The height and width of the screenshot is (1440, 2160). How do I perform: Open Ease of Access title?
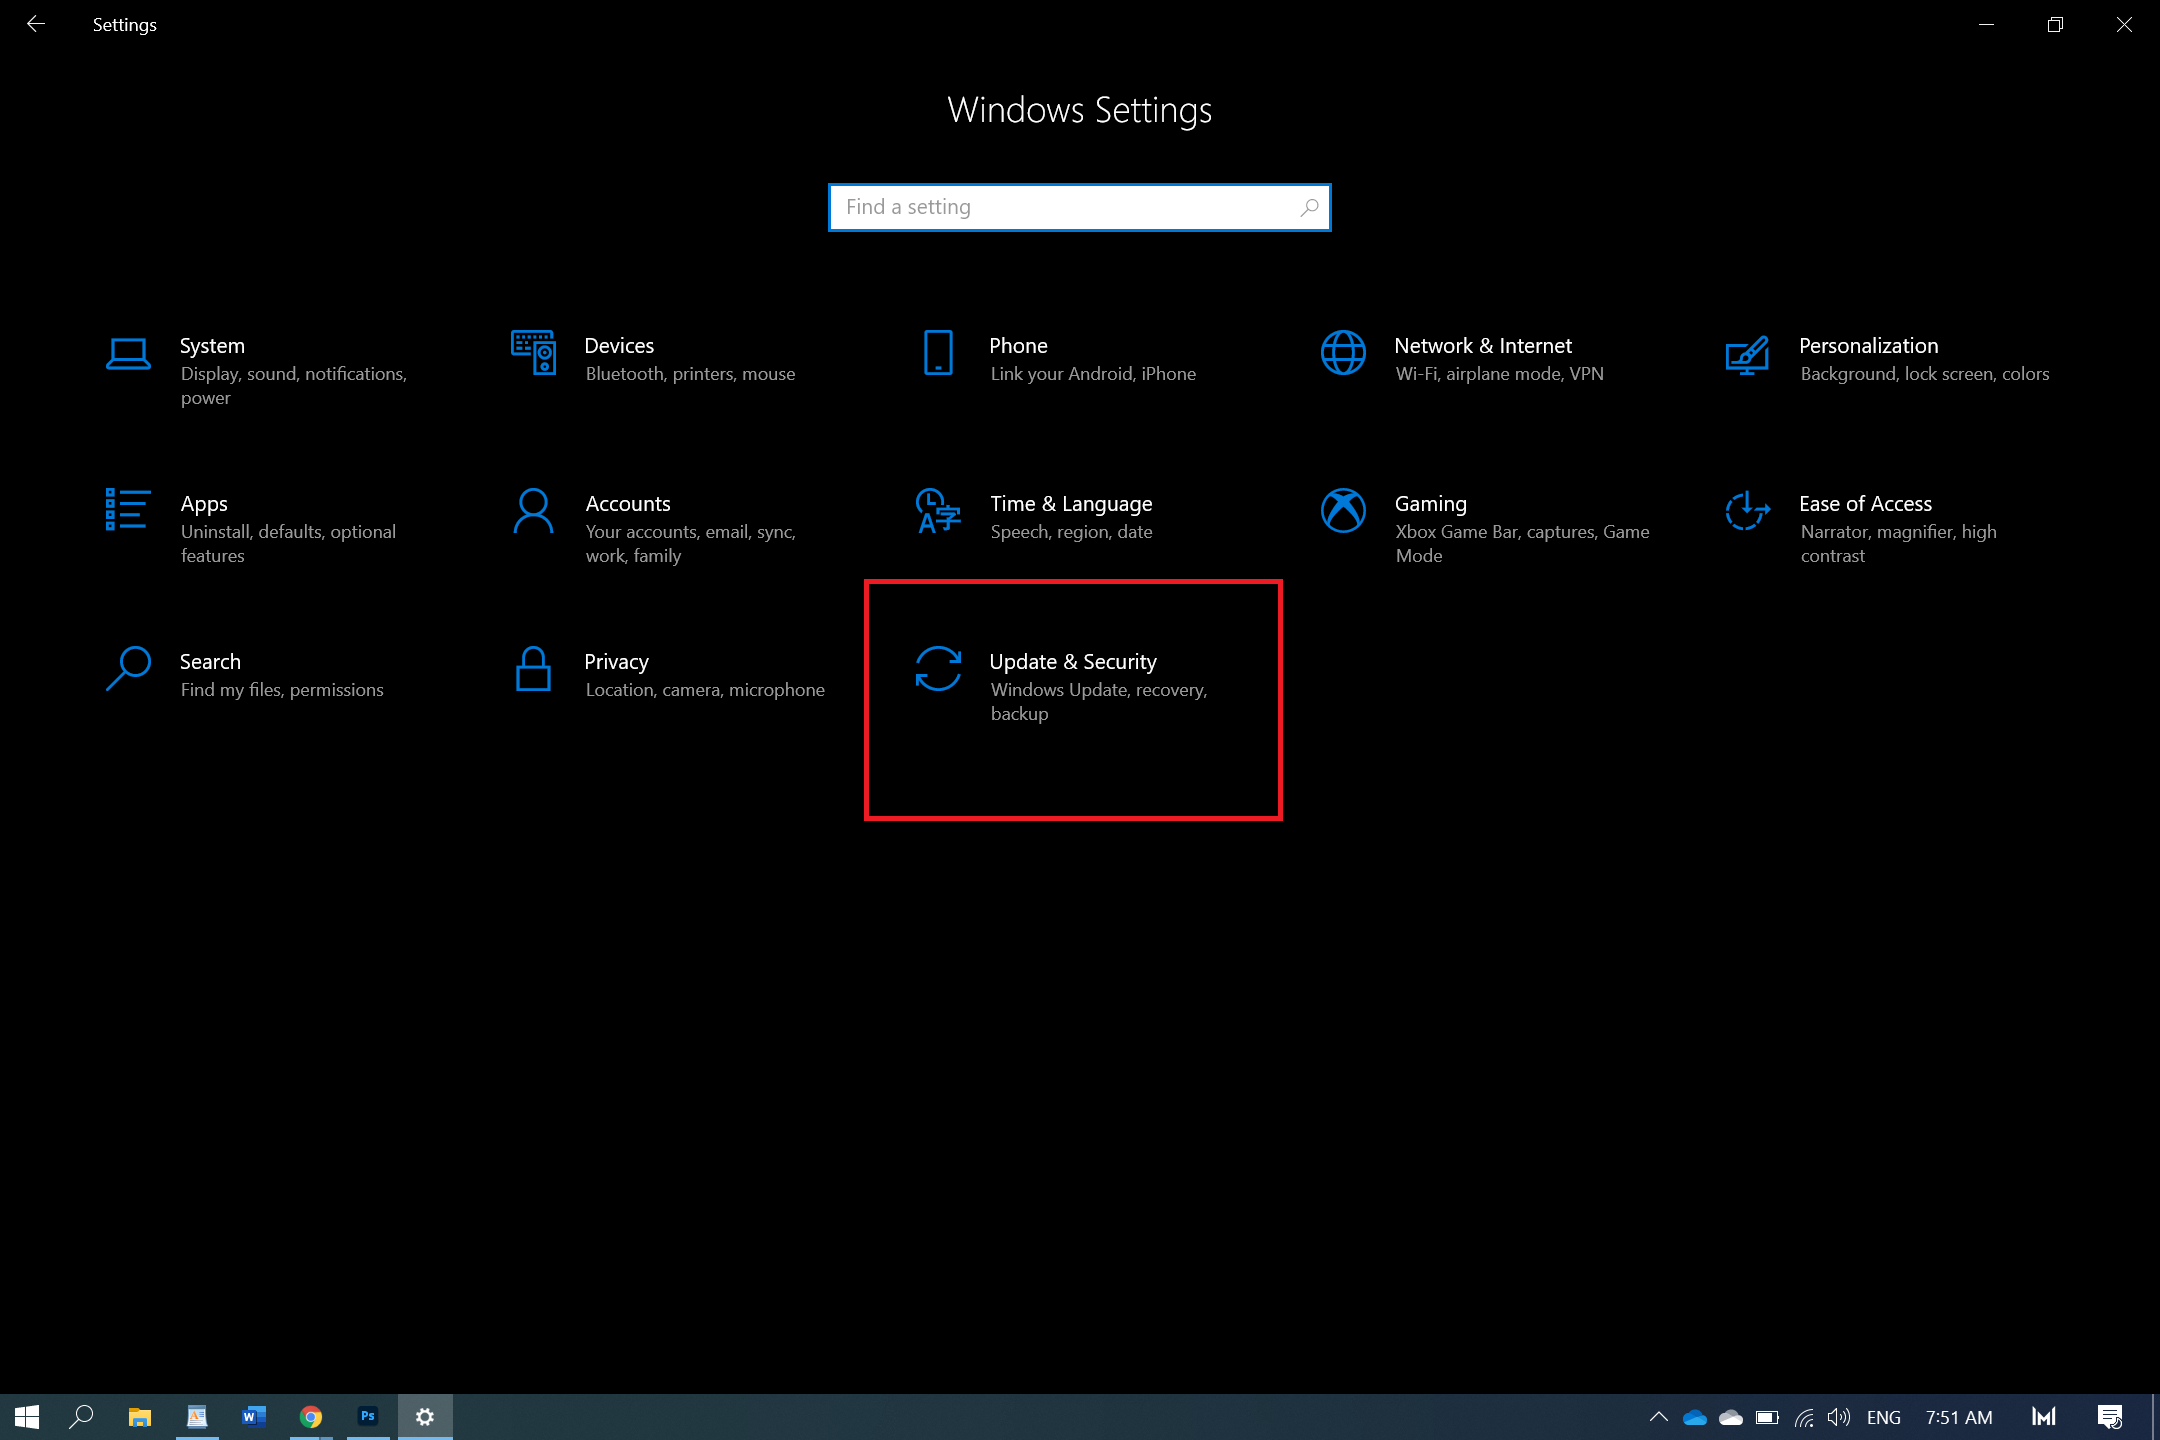pyautogui.click(x=1865, y=504)
